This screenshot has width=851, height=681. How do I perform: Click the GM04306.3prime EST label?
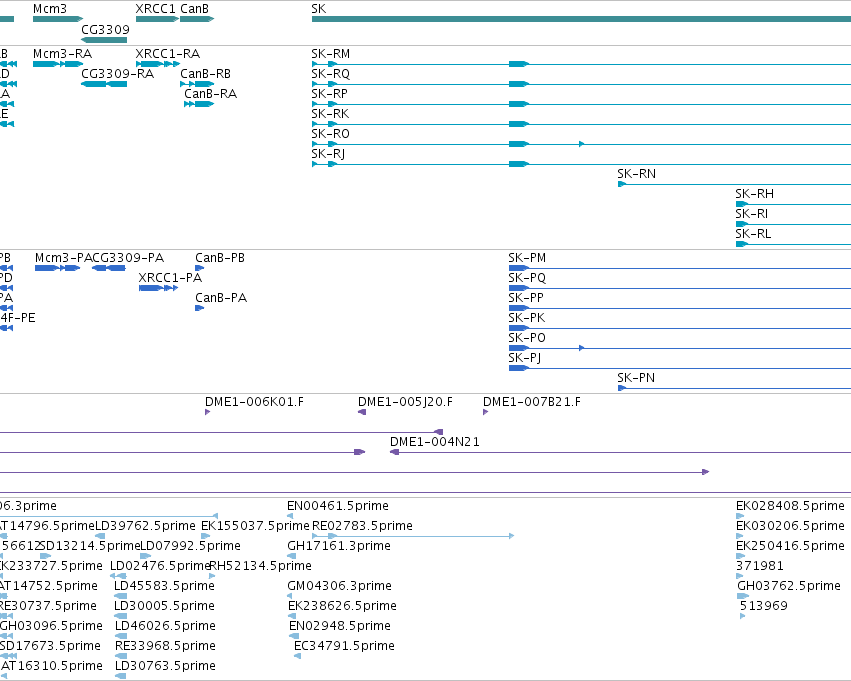(x=339, y=586)
